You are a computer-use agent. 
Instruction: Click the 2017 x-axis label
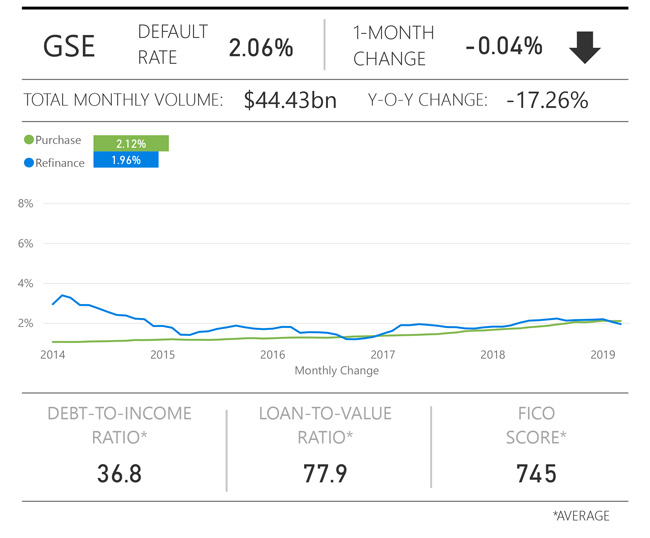tap(382, 354)
